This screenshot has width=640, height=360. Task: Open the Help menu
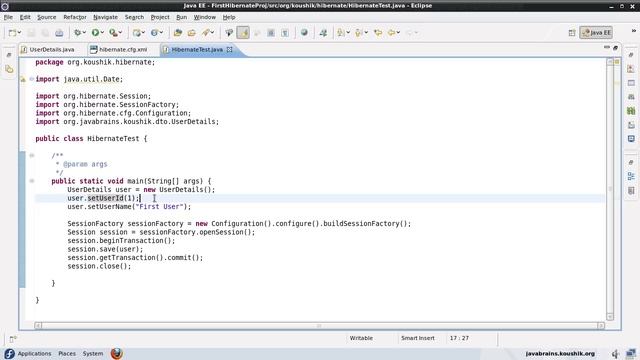(229, 17)
